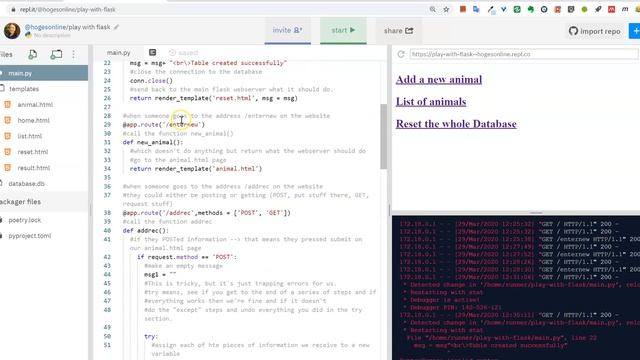Open the orange R browser extension

pos(558,9)
